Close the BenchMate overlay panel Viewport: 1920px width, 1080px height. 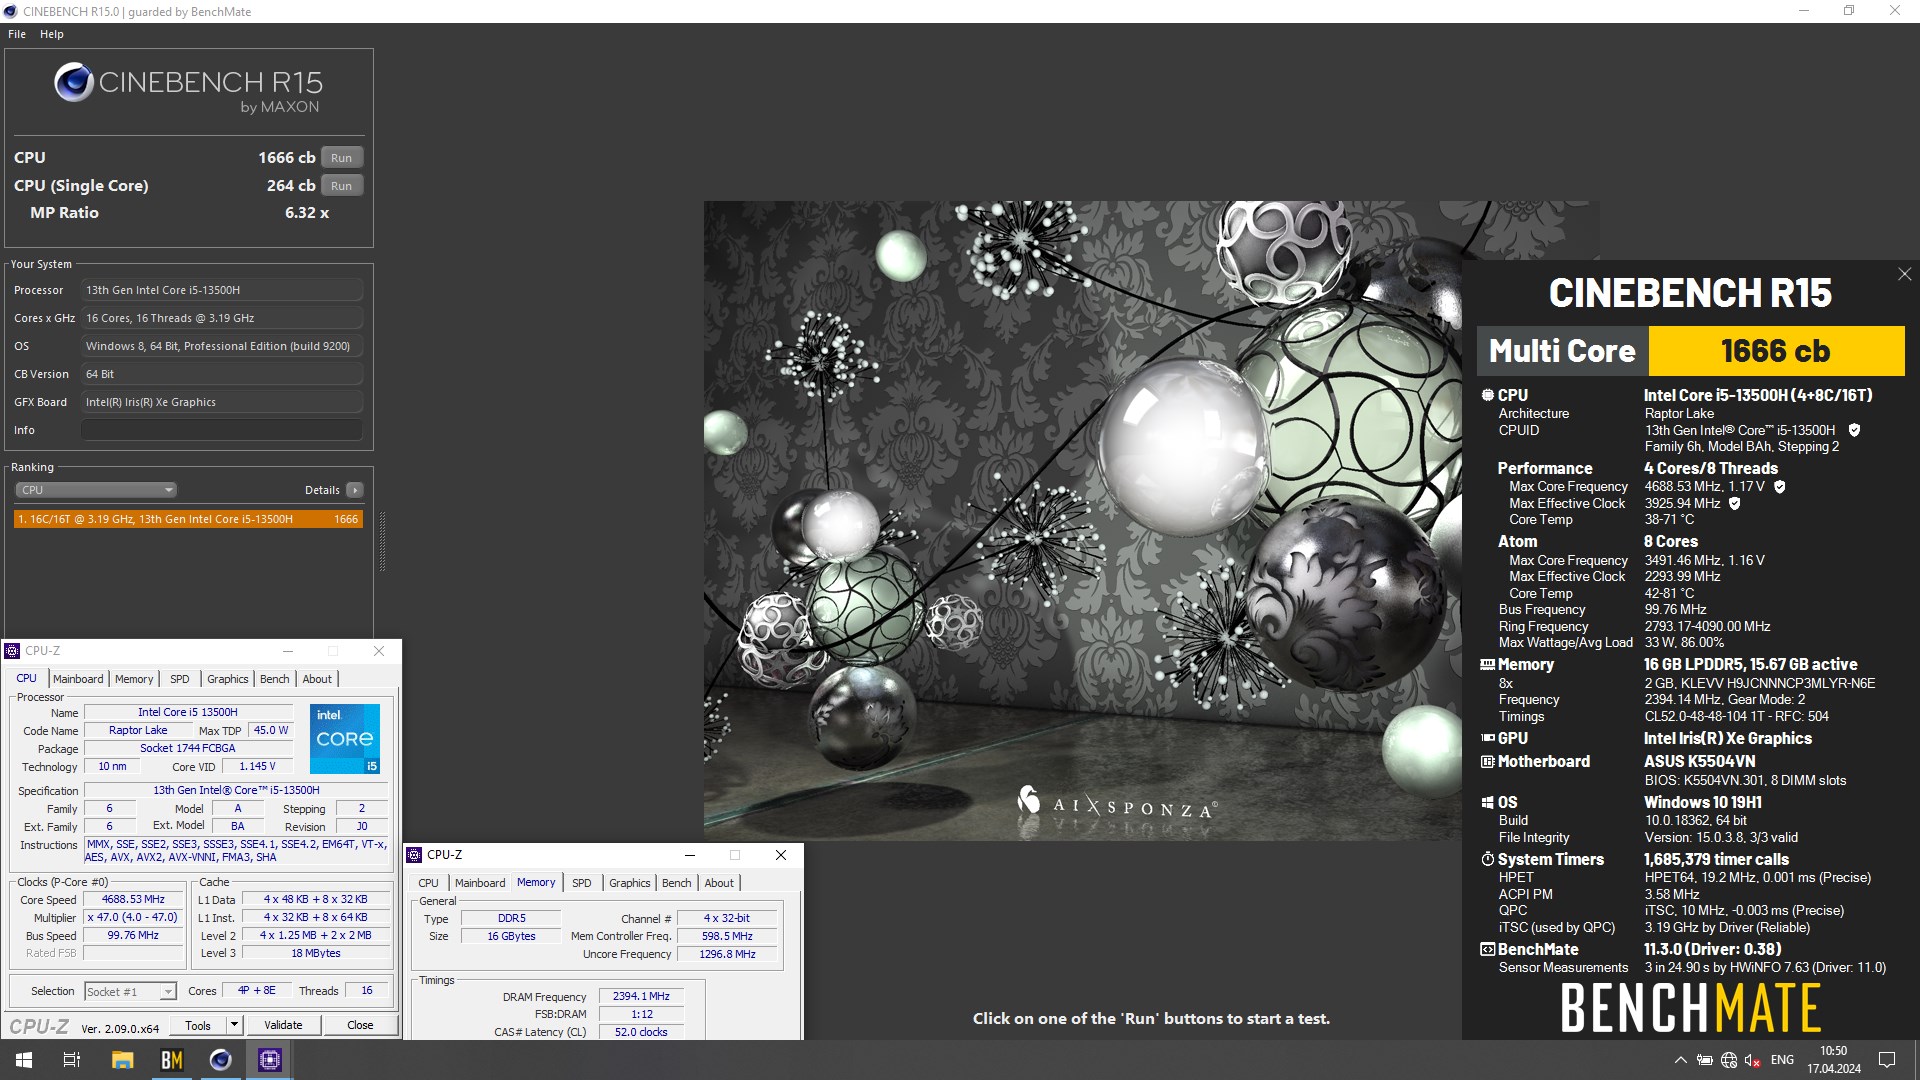click(x=1904, y=274)
